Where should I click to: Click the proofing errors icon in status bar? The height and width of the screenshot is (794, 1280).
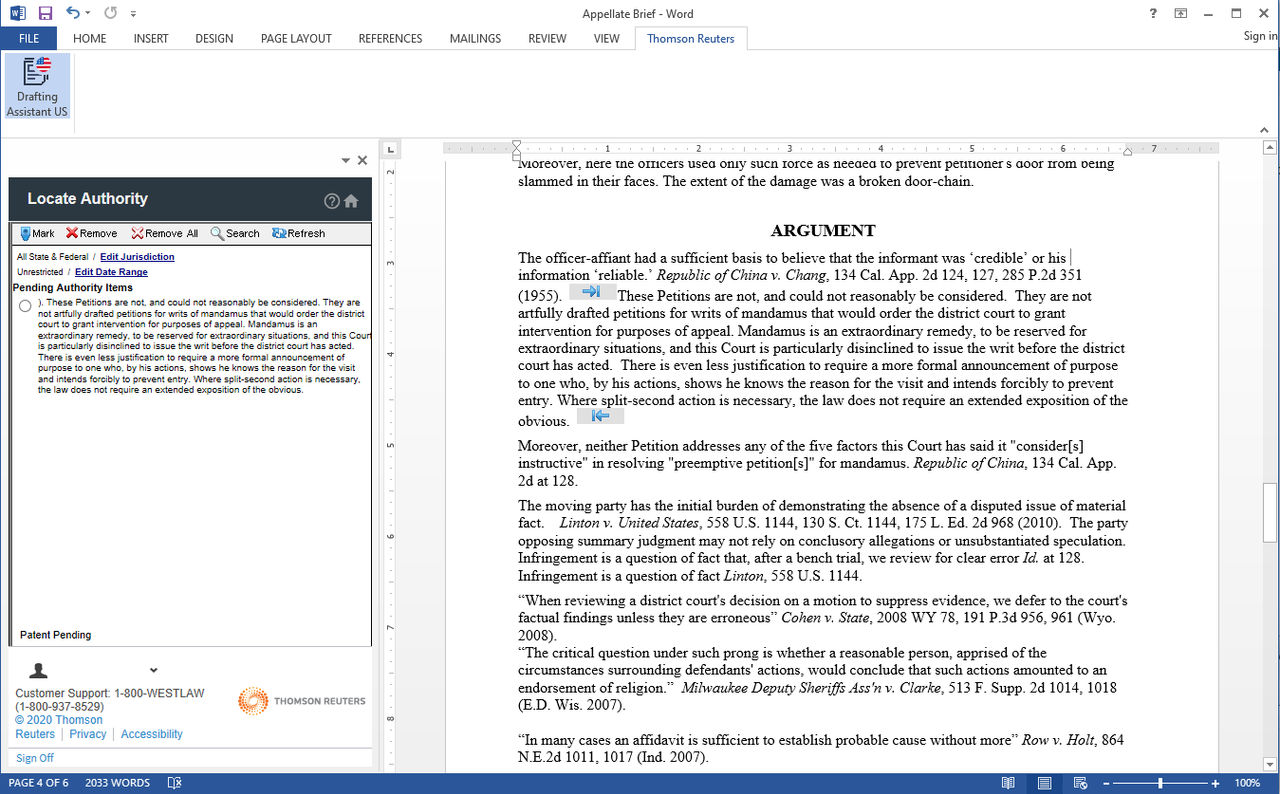[175, 783]
